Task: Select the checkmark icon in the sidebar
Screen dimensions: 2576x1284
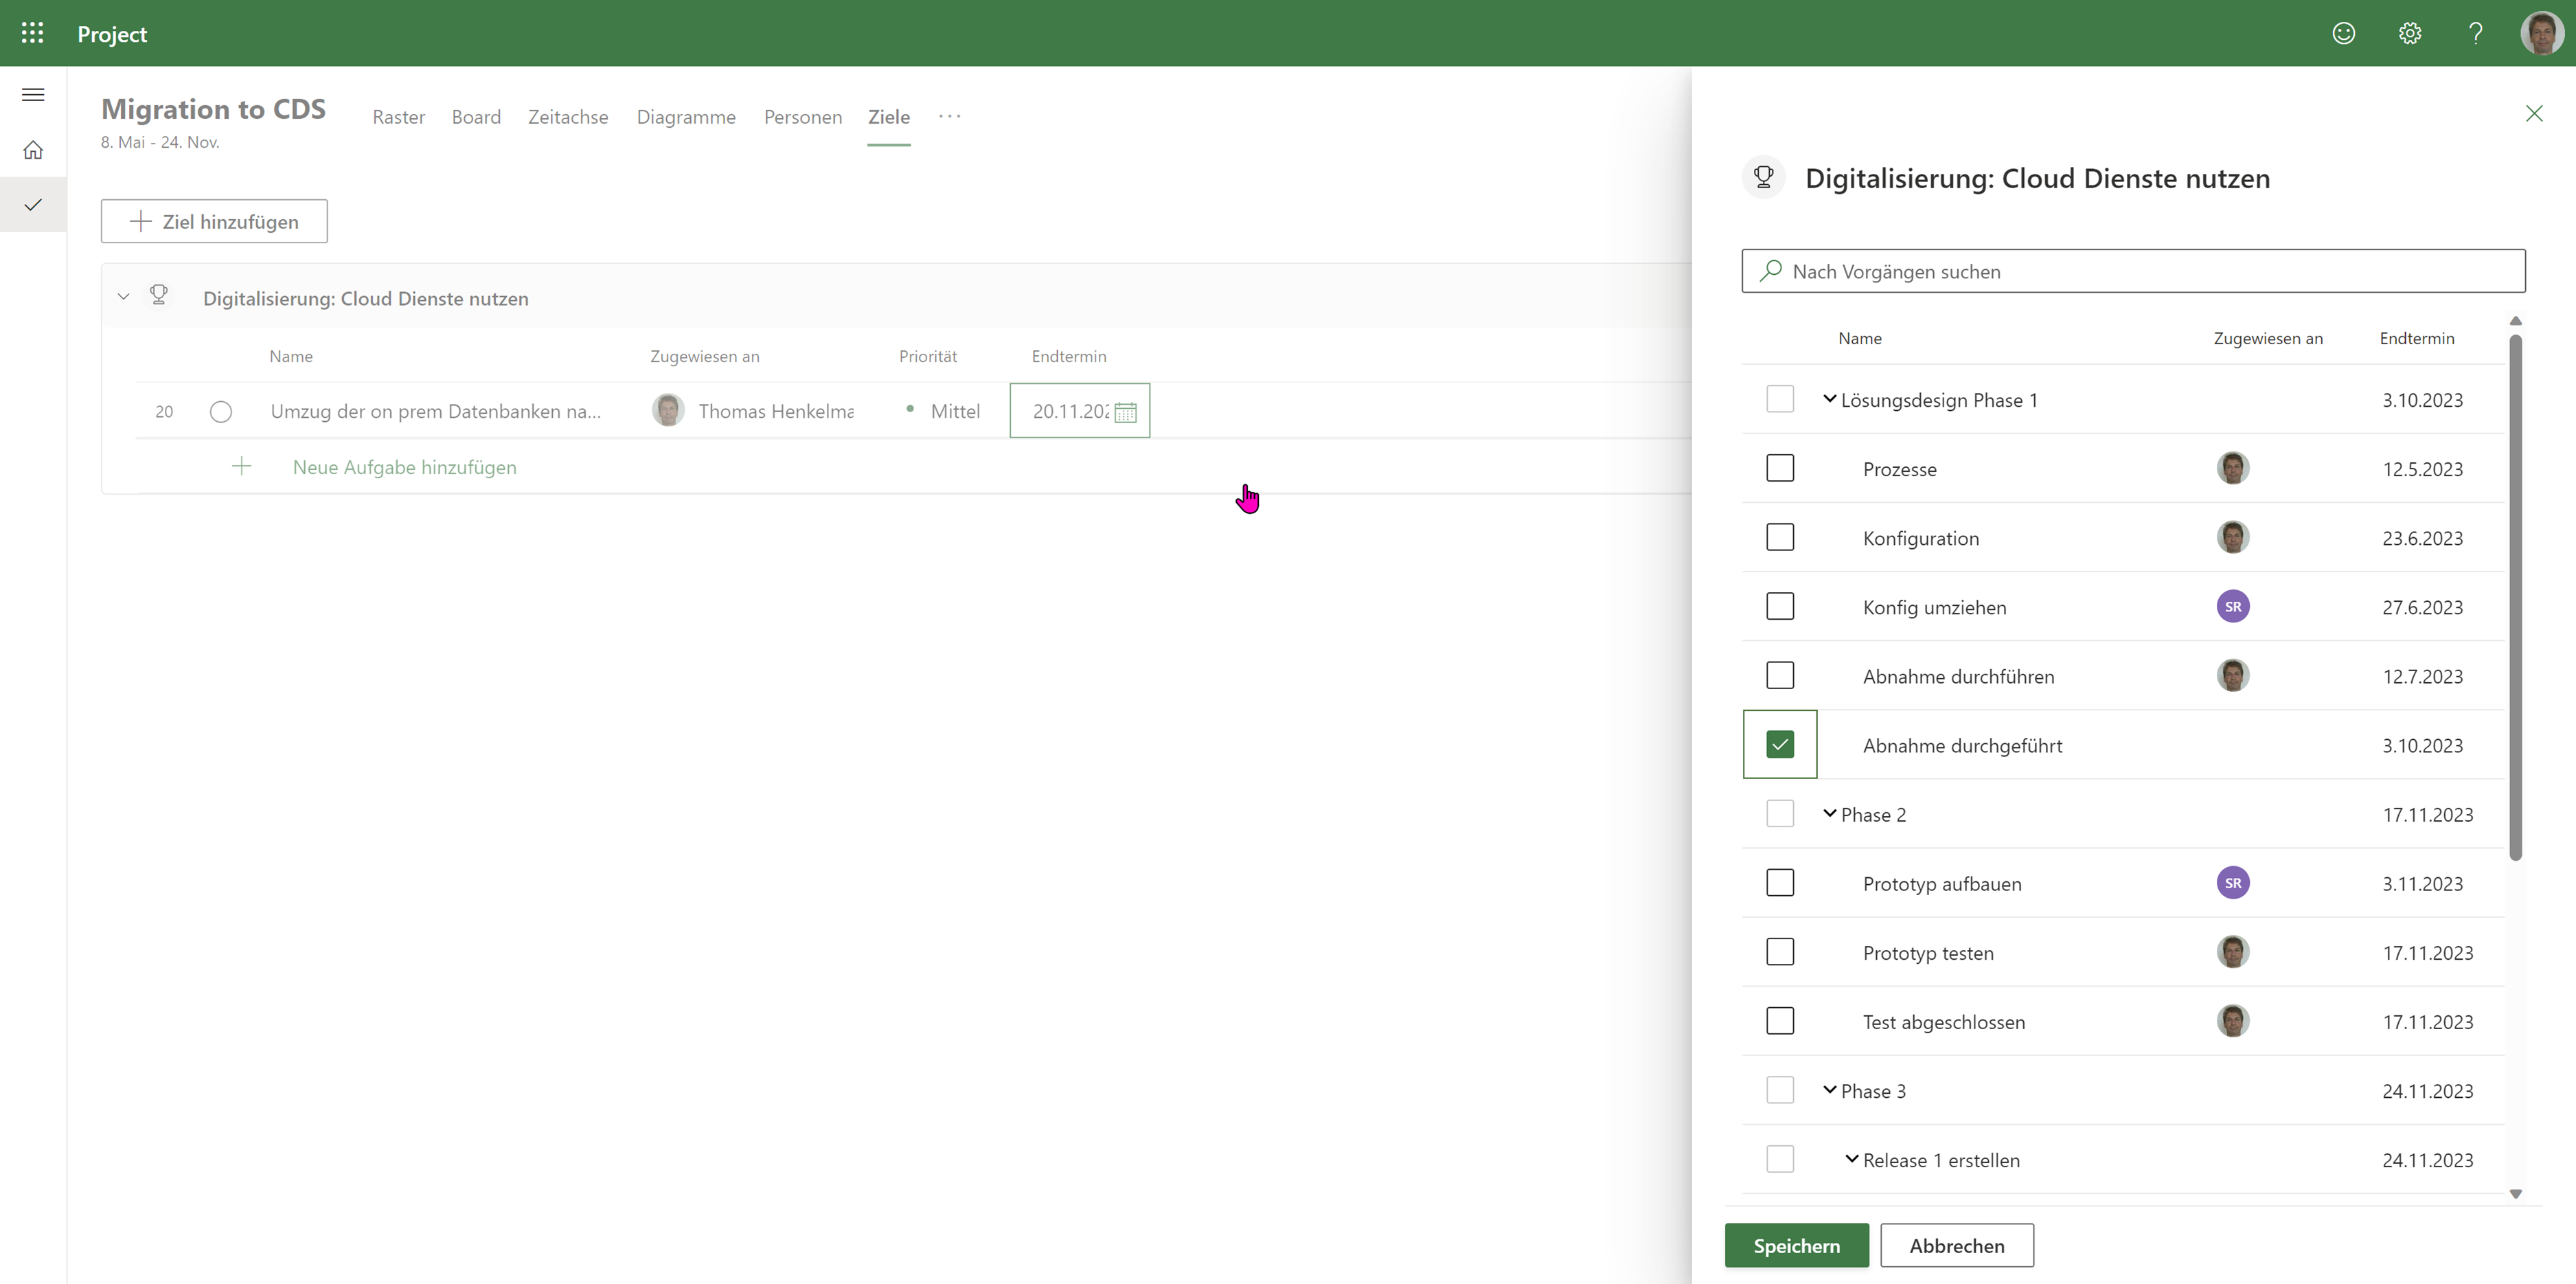Action: (33, 205)
